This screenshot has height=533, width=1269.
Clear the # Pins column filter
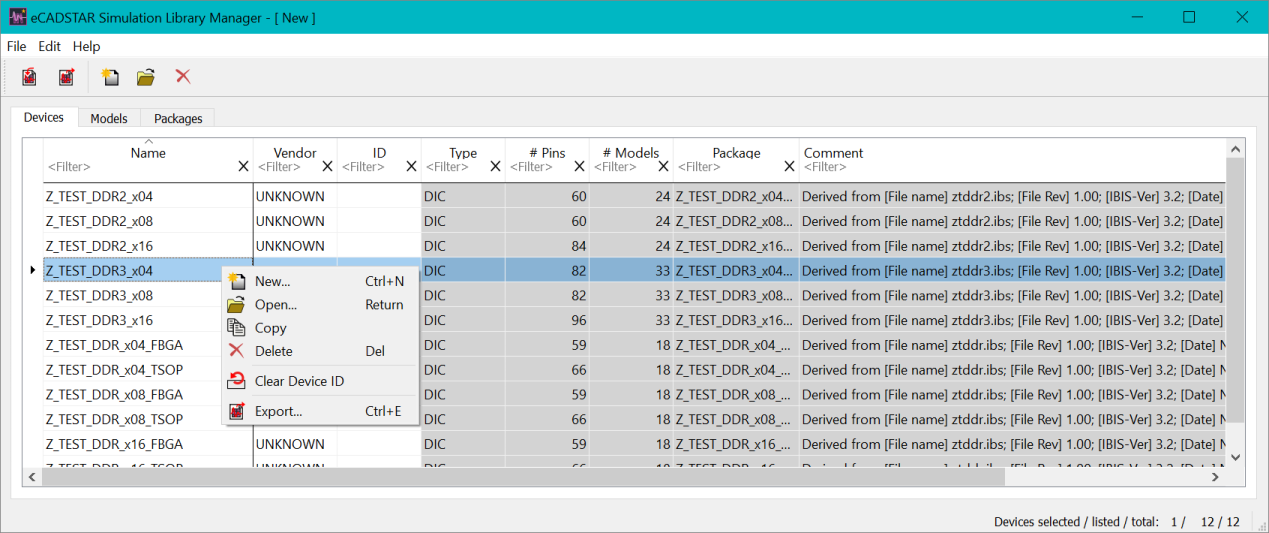coord(579,167)
